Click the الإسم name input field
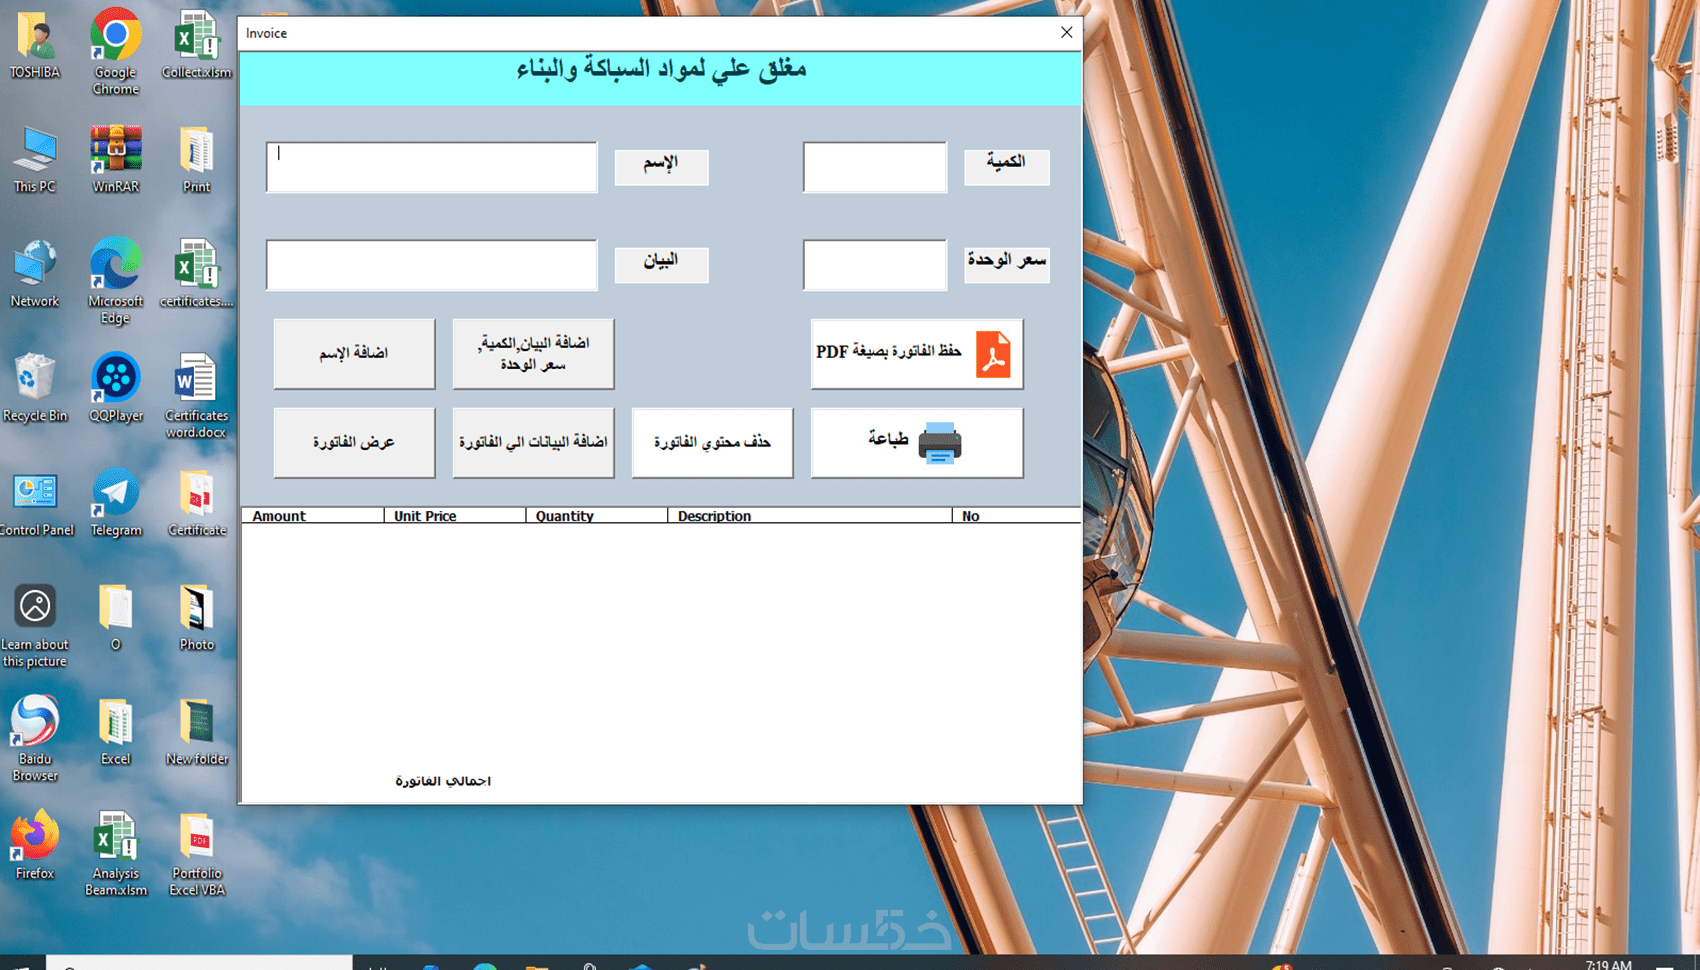1700x970 pixels. [432, 167]
